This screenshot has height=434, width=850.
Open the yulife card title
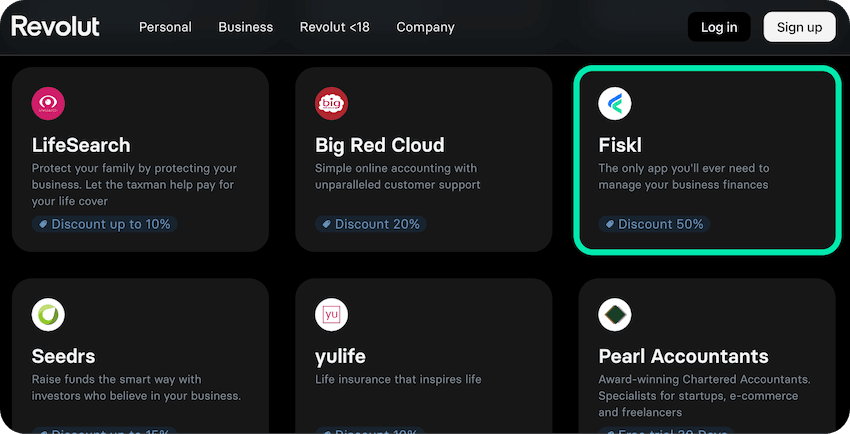click(x=340, y=357)
